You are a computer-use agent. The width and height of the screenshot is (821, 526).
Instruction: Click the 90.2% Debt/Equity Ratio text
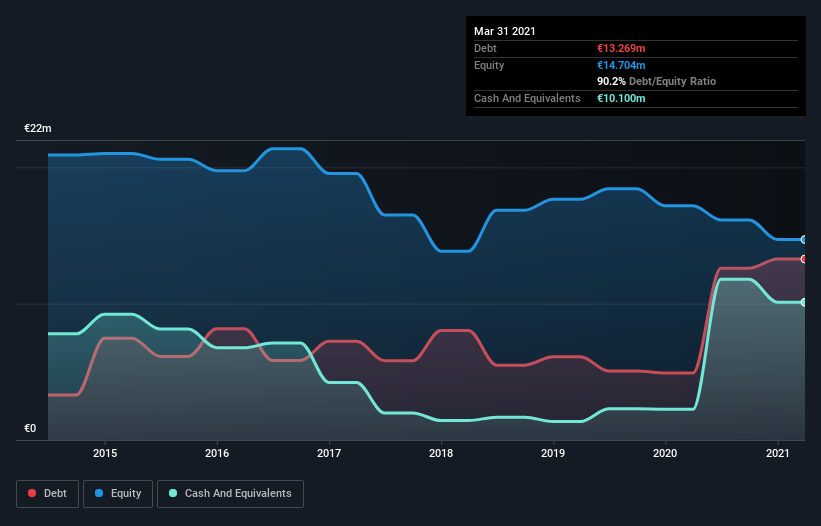pyautogui.click(x=657, y=81)
